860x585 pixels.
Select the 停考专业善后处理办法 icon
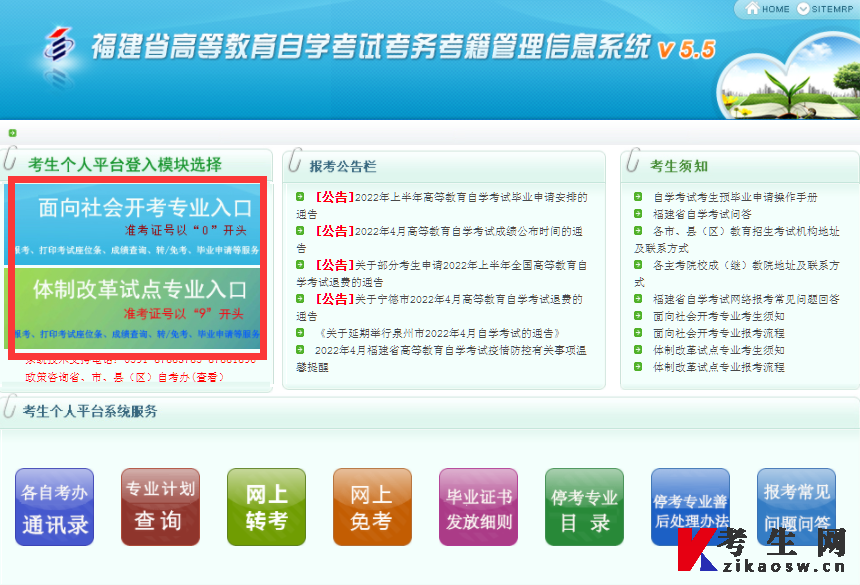(x=690, y=507)
